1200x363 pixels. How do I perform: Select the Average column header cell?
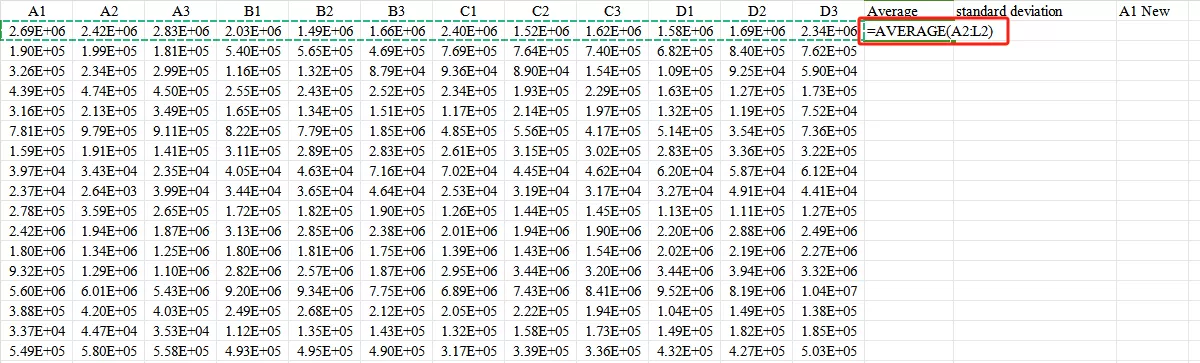pos(908,11)
